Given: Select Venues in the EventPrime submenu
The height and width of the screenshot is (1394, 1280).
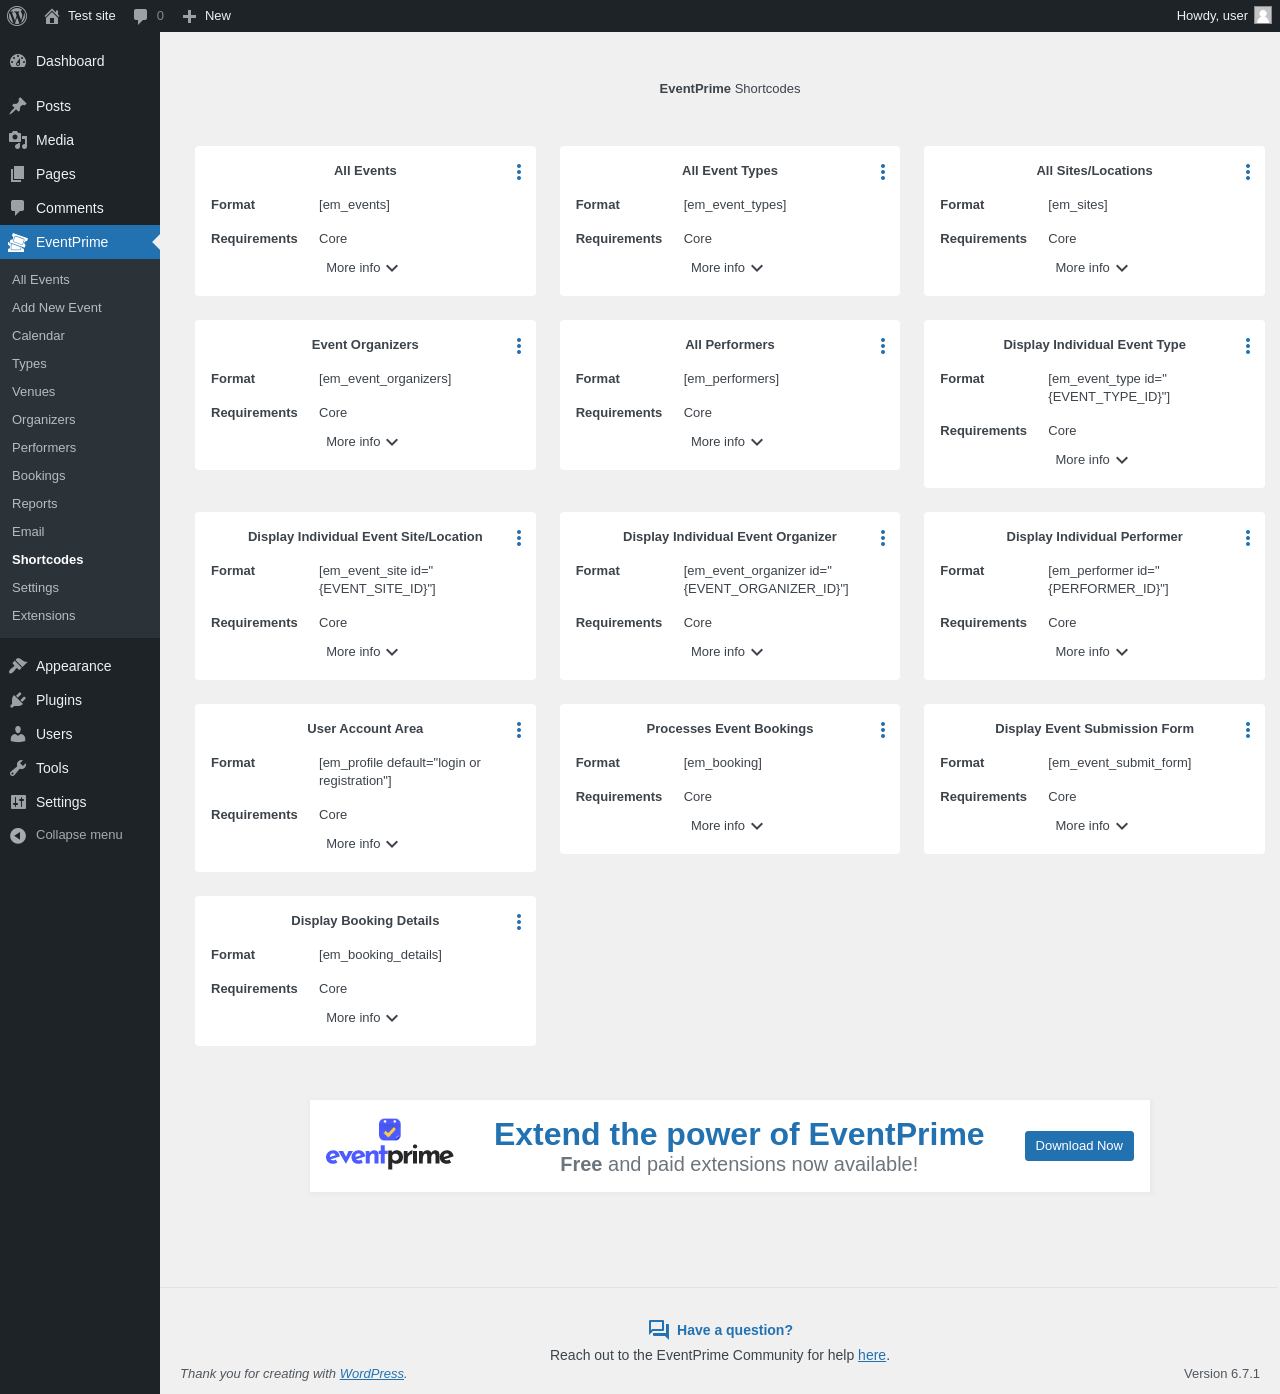Looking at the screenshot, I should pos(80,392).
